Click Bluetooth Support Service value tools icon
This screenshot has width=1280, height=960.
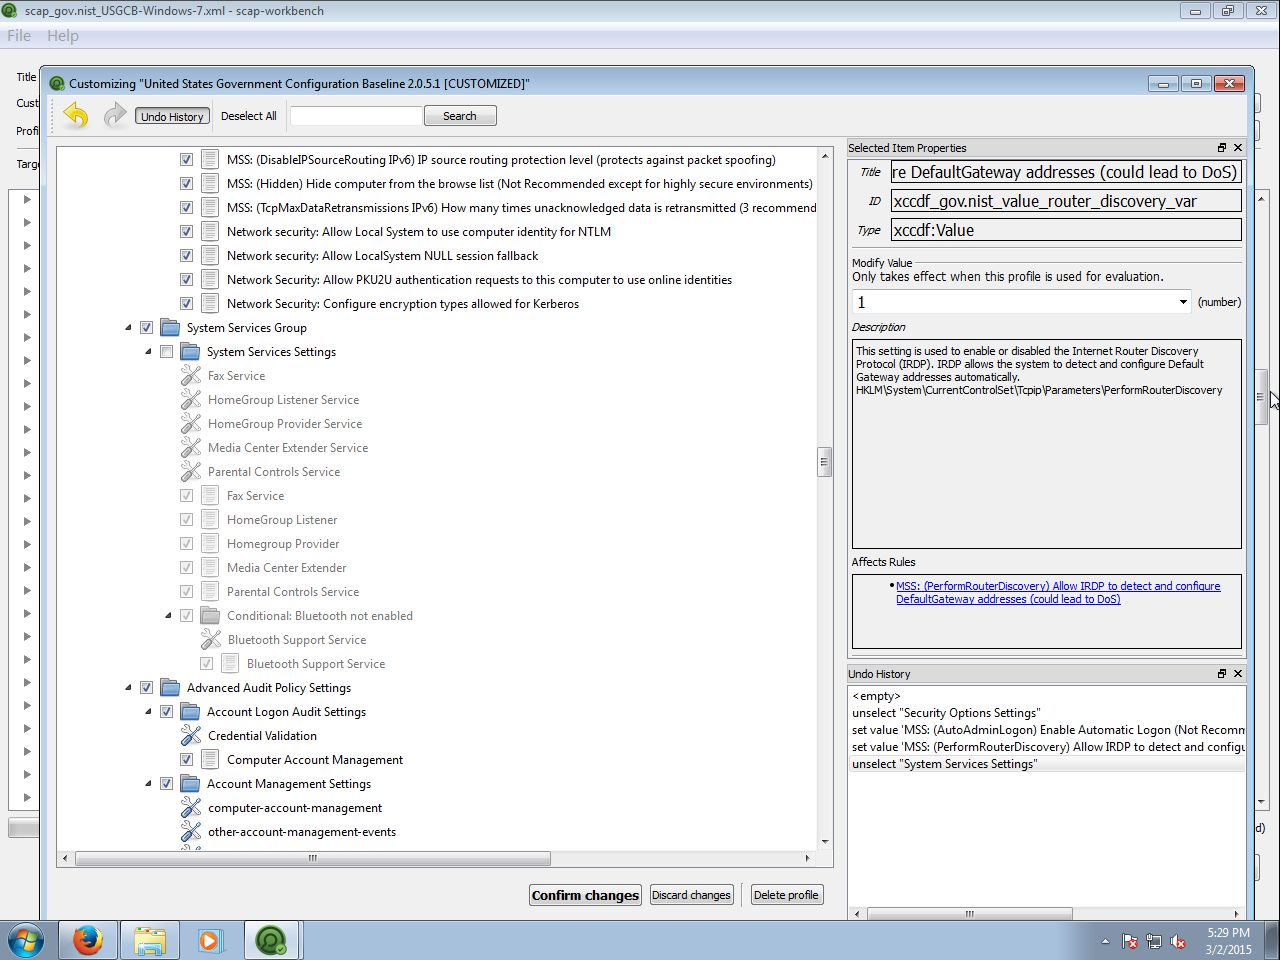coord(211,640)
